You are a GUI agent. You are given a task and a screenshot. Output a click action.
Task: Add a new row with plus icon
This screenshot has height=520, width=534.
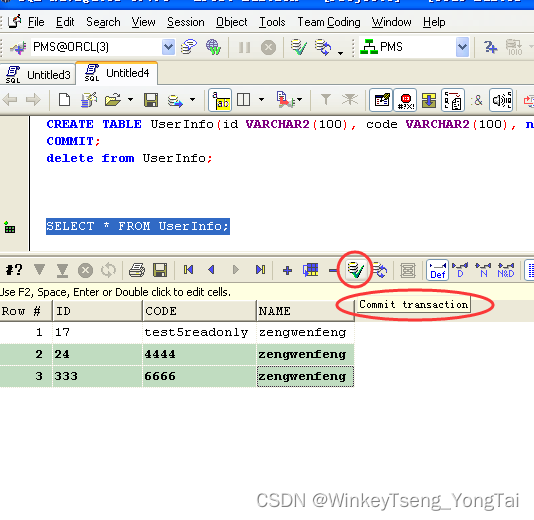point(287,270)
